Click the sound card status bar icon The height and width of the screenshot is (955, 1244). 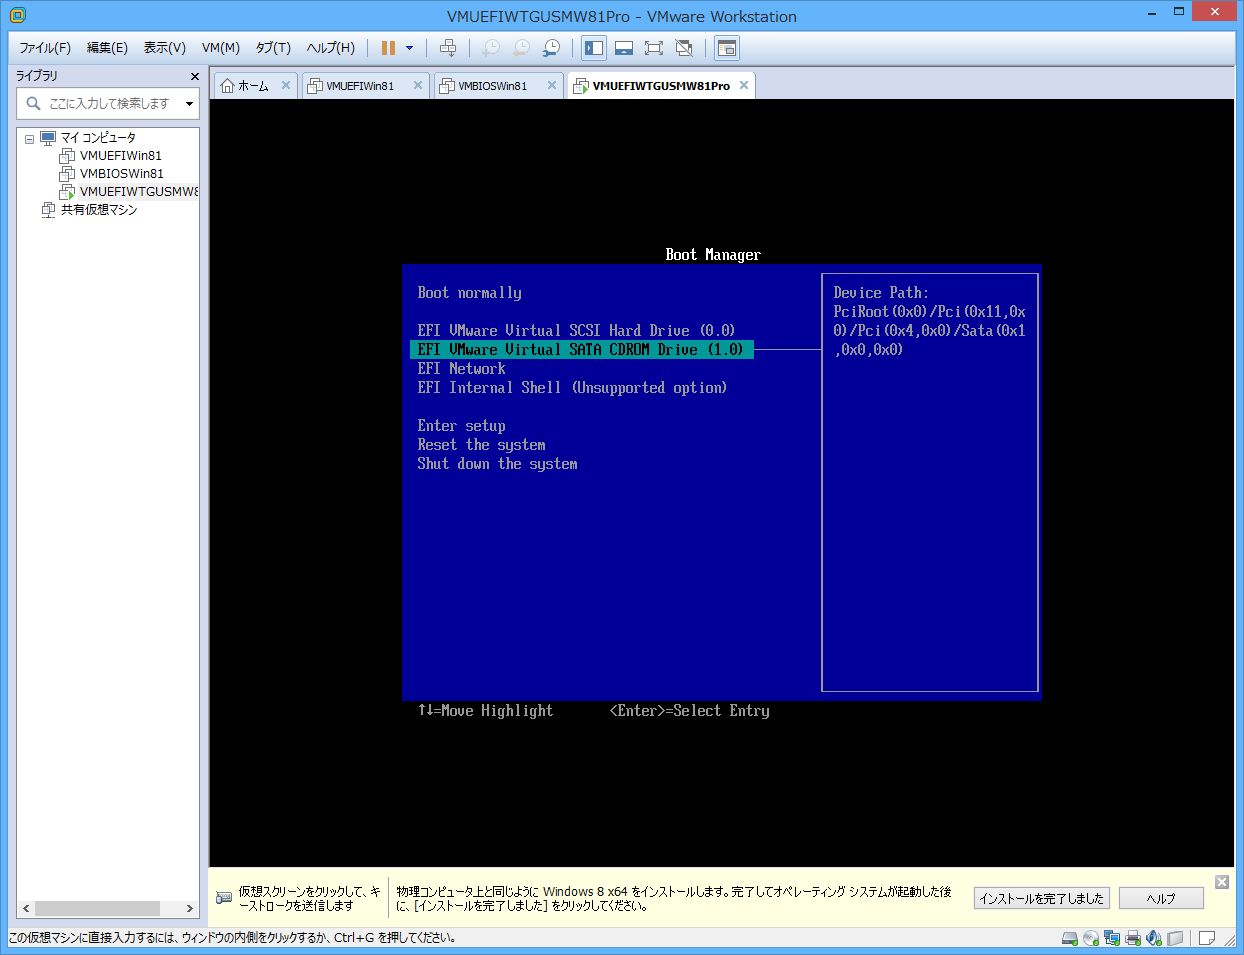1154,938
